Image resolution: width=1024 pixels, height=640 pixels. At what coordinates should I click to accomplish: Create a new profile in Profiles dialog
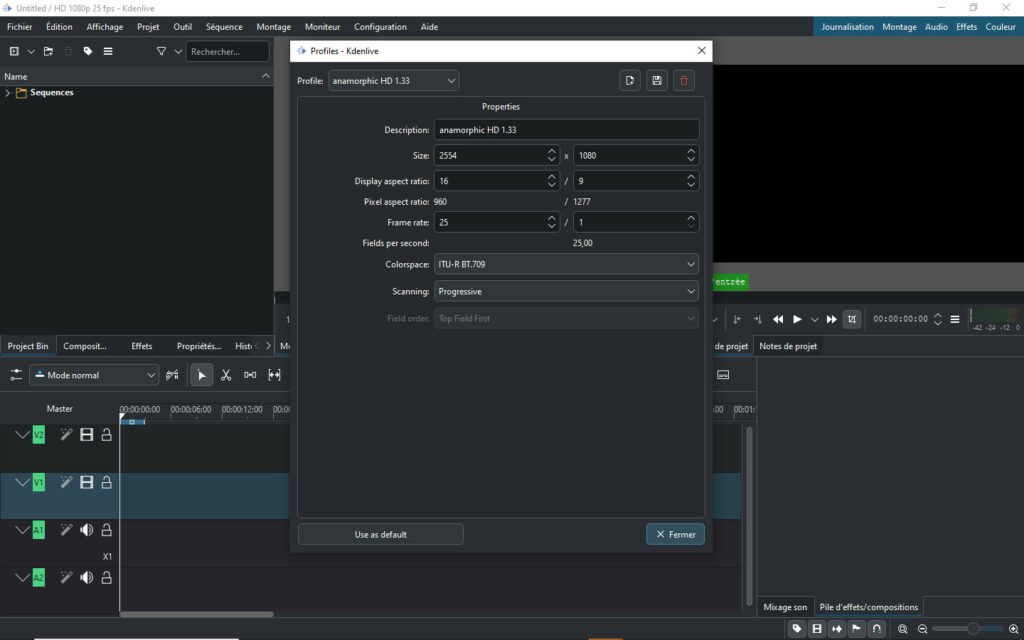(x=630, y=80)
